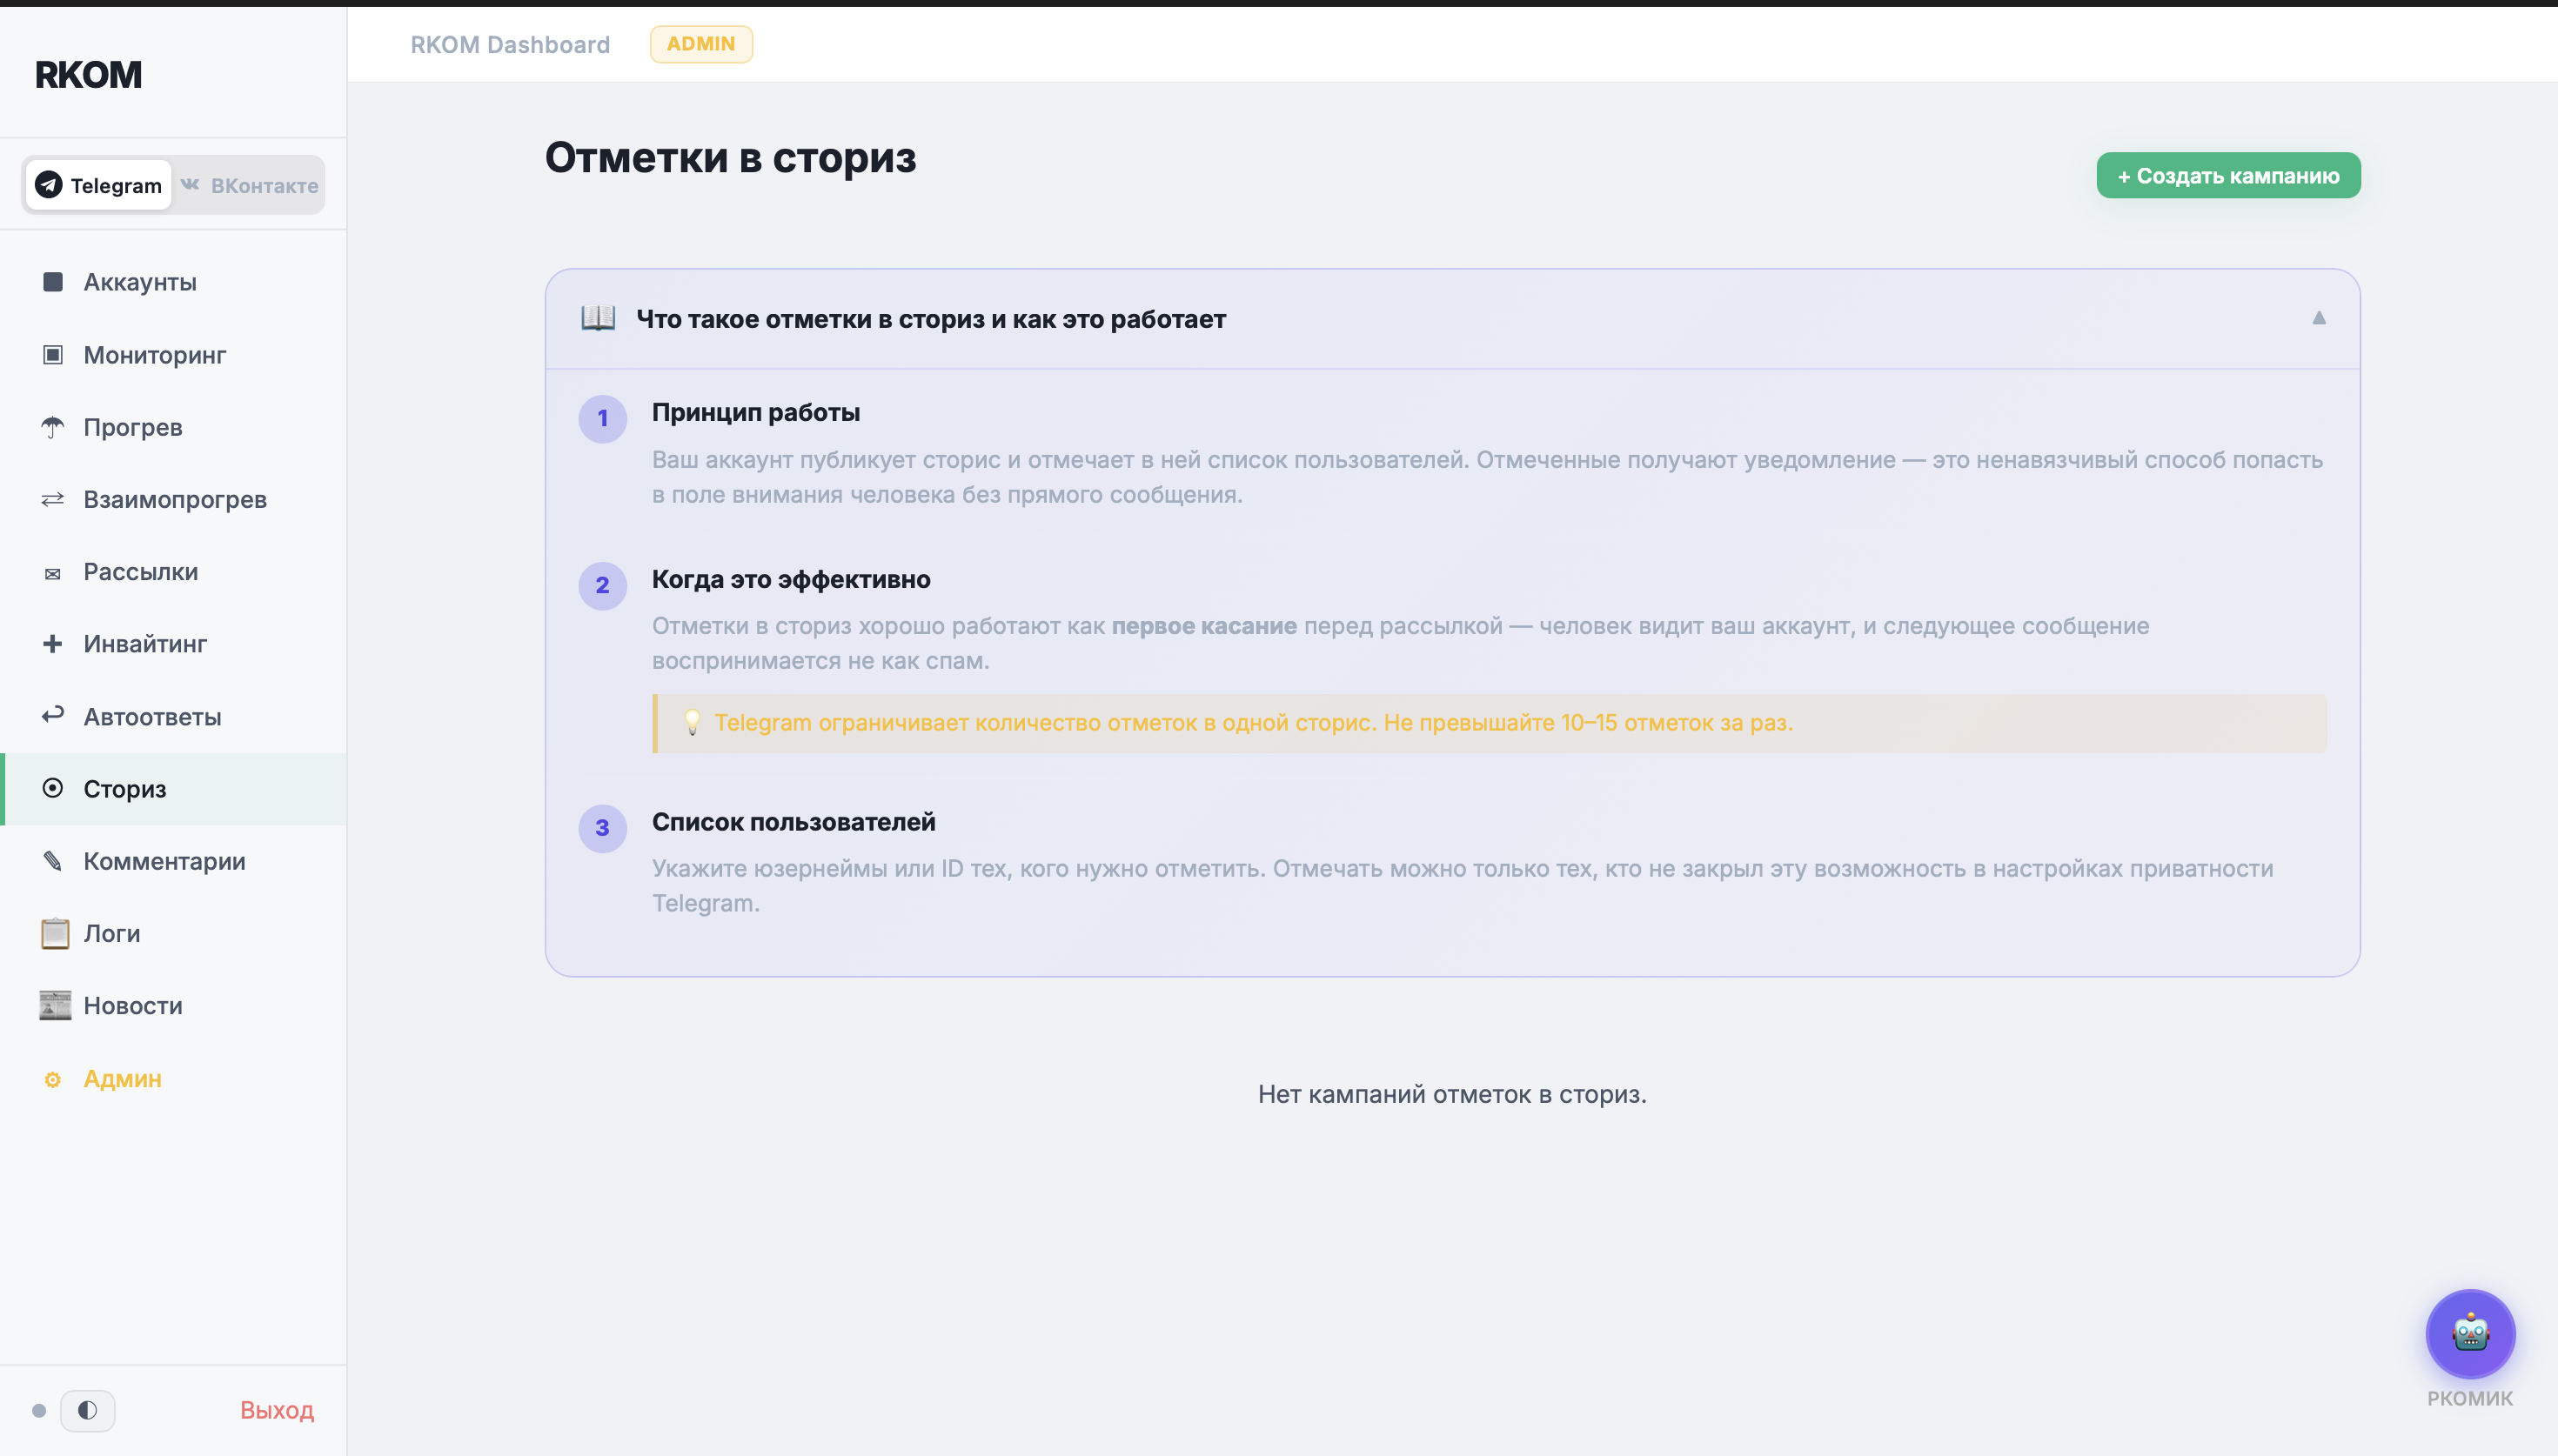Switch platform to ВКонтакте
This screenshot has width=2558, height=1456.
(x=249, y=185)
